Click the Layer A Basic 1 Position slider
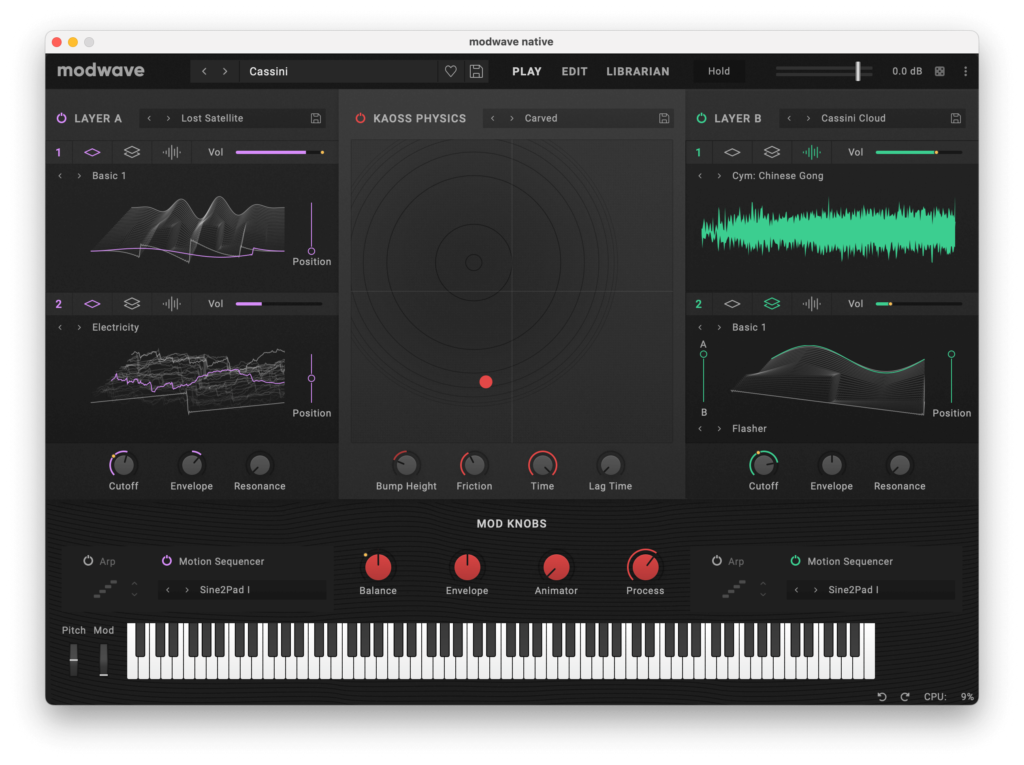The image size is (1024, 765). coord(312,229)
